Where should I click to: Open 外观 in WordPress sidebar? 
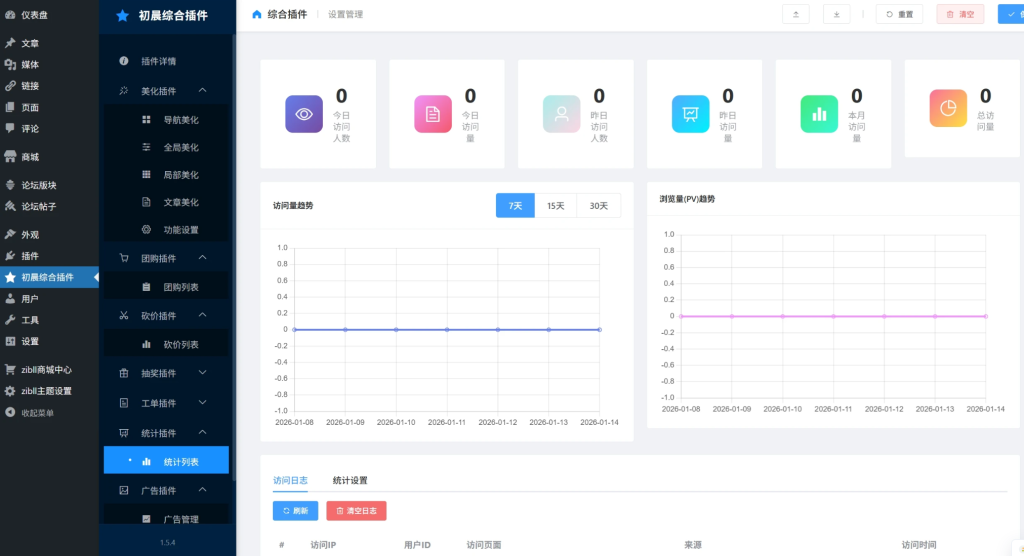tap(49, 234)
